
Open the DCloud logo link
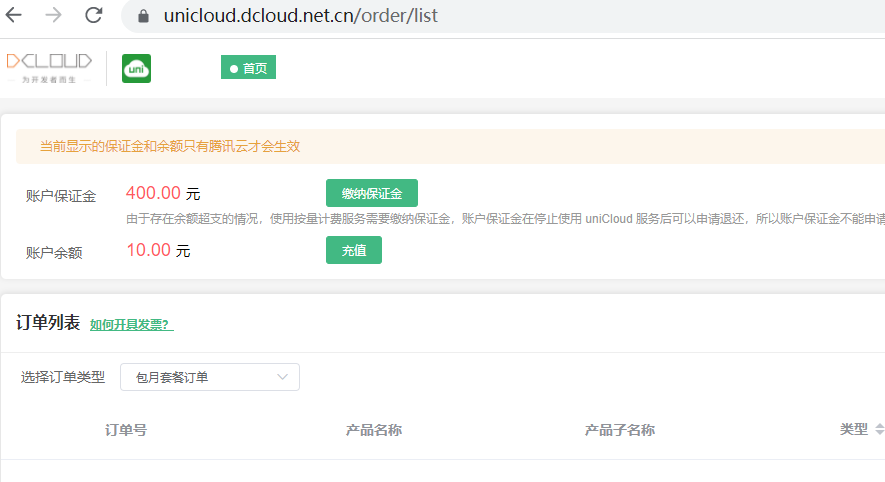coord(49,68)
